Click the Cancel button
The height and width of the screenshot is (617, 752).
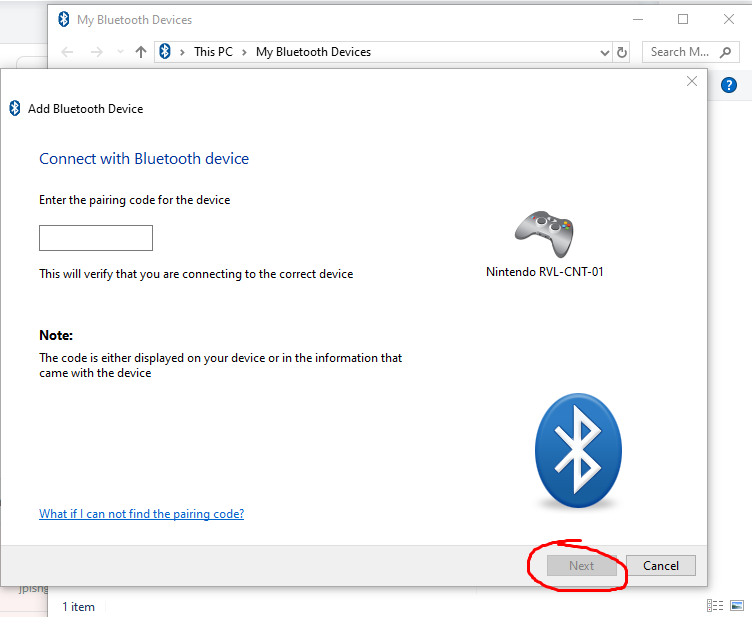[x=660, y=566]
